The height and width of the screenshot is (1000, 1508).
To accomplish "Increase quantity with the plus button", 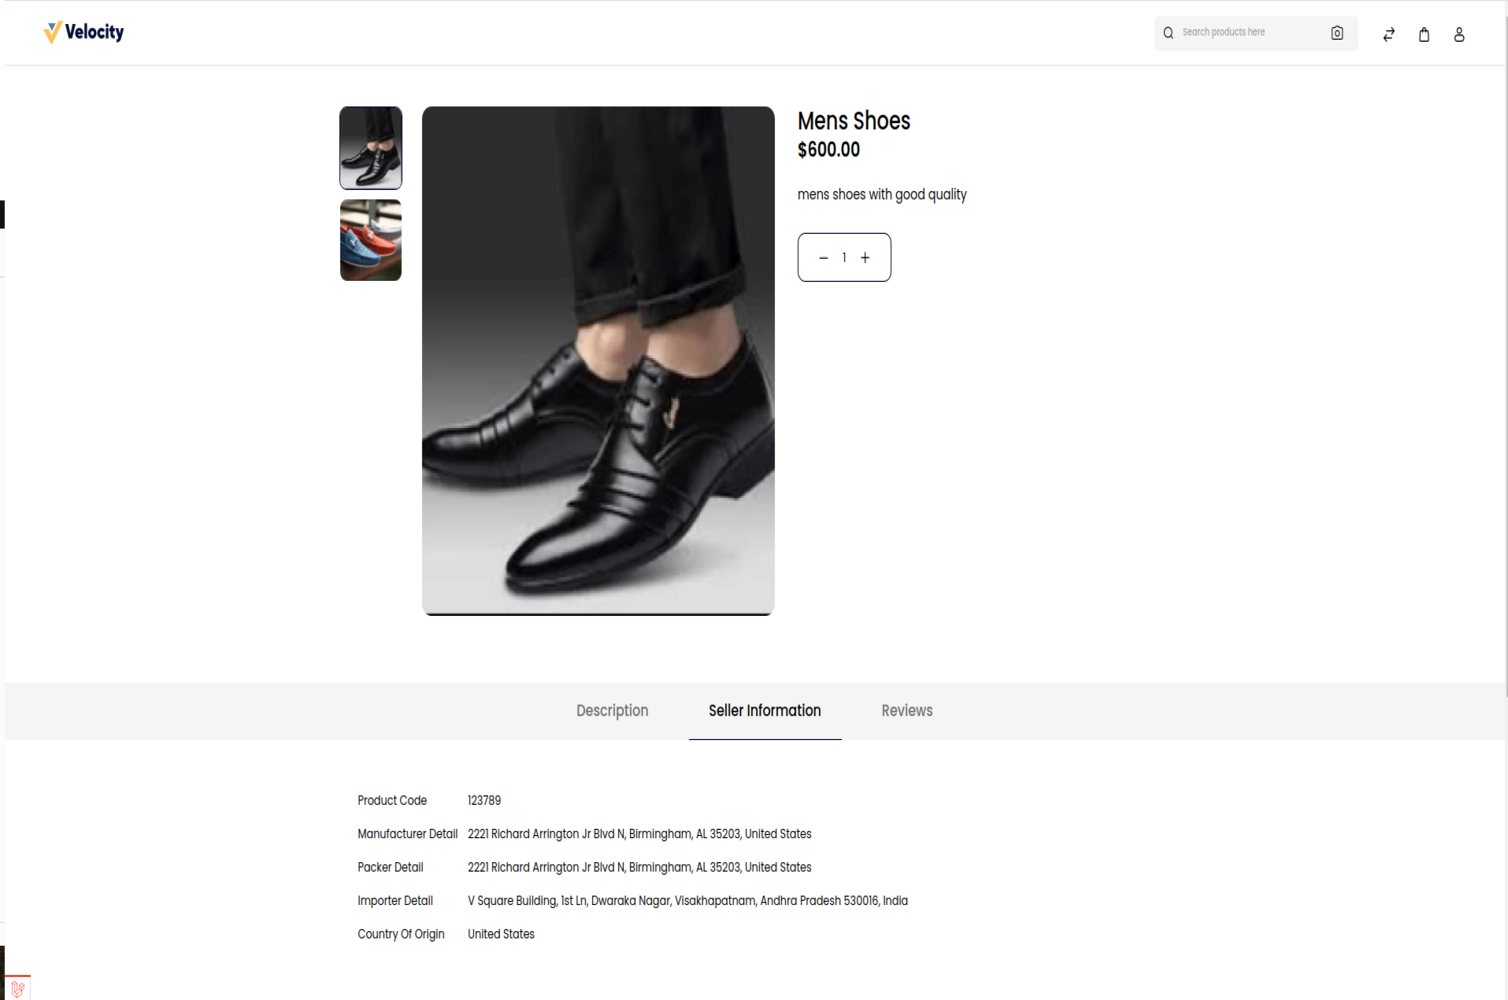I will click(x=865, y=258).
